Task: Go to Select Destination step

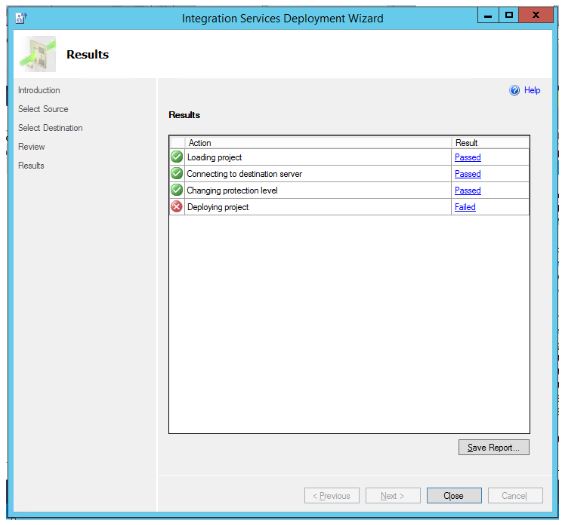Action: coord(50,128)
